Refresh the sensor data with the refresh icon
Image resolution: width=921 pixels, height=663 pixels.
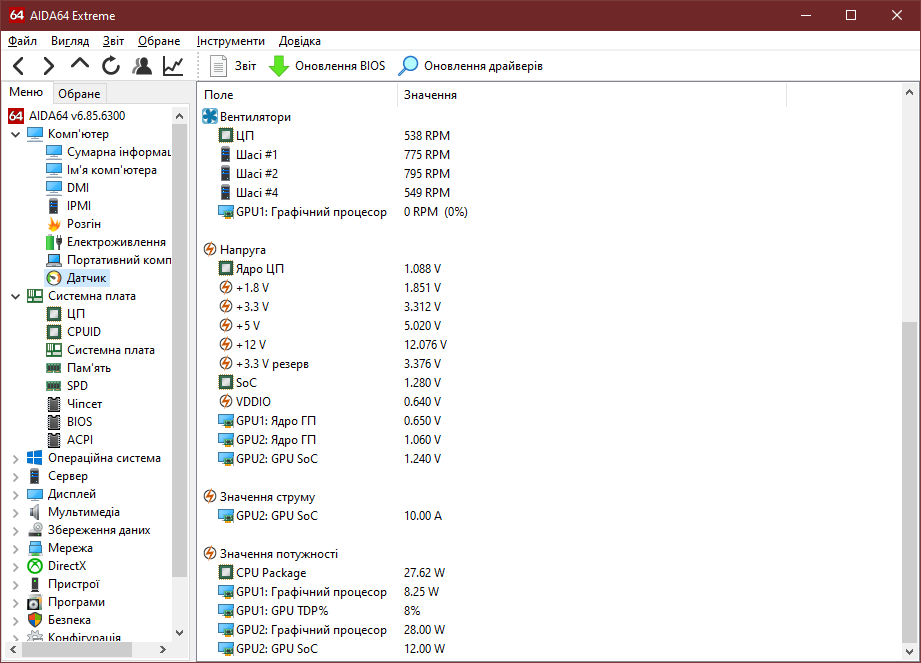pyautogui.click(x=110, y=66)
